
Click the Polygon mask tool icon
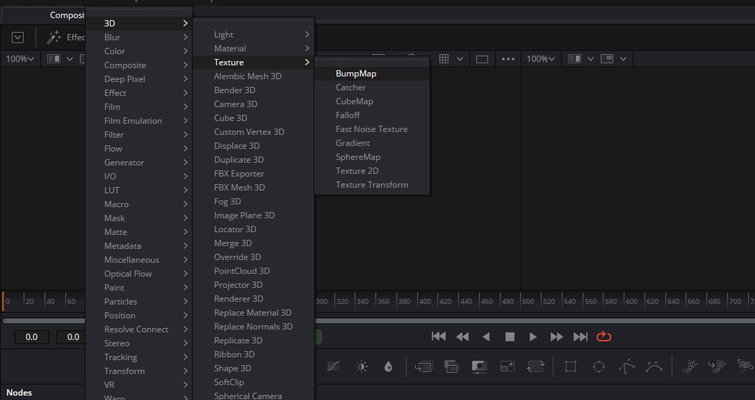(x=626, y=367)
